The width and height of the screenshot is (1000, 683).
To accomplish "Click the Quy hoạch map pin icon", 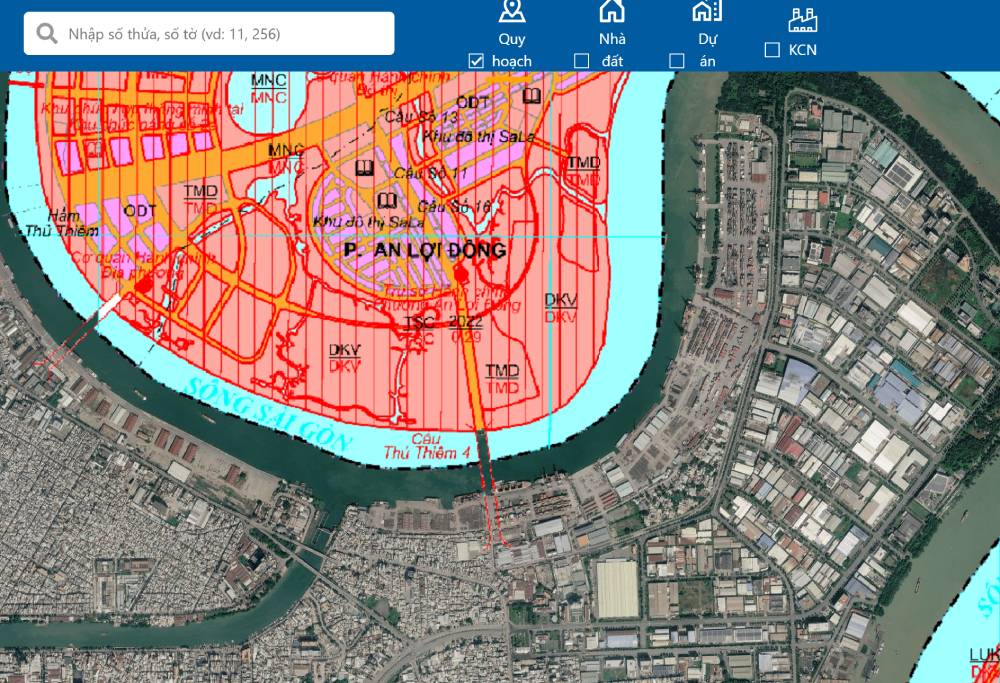I will [512, 12].
